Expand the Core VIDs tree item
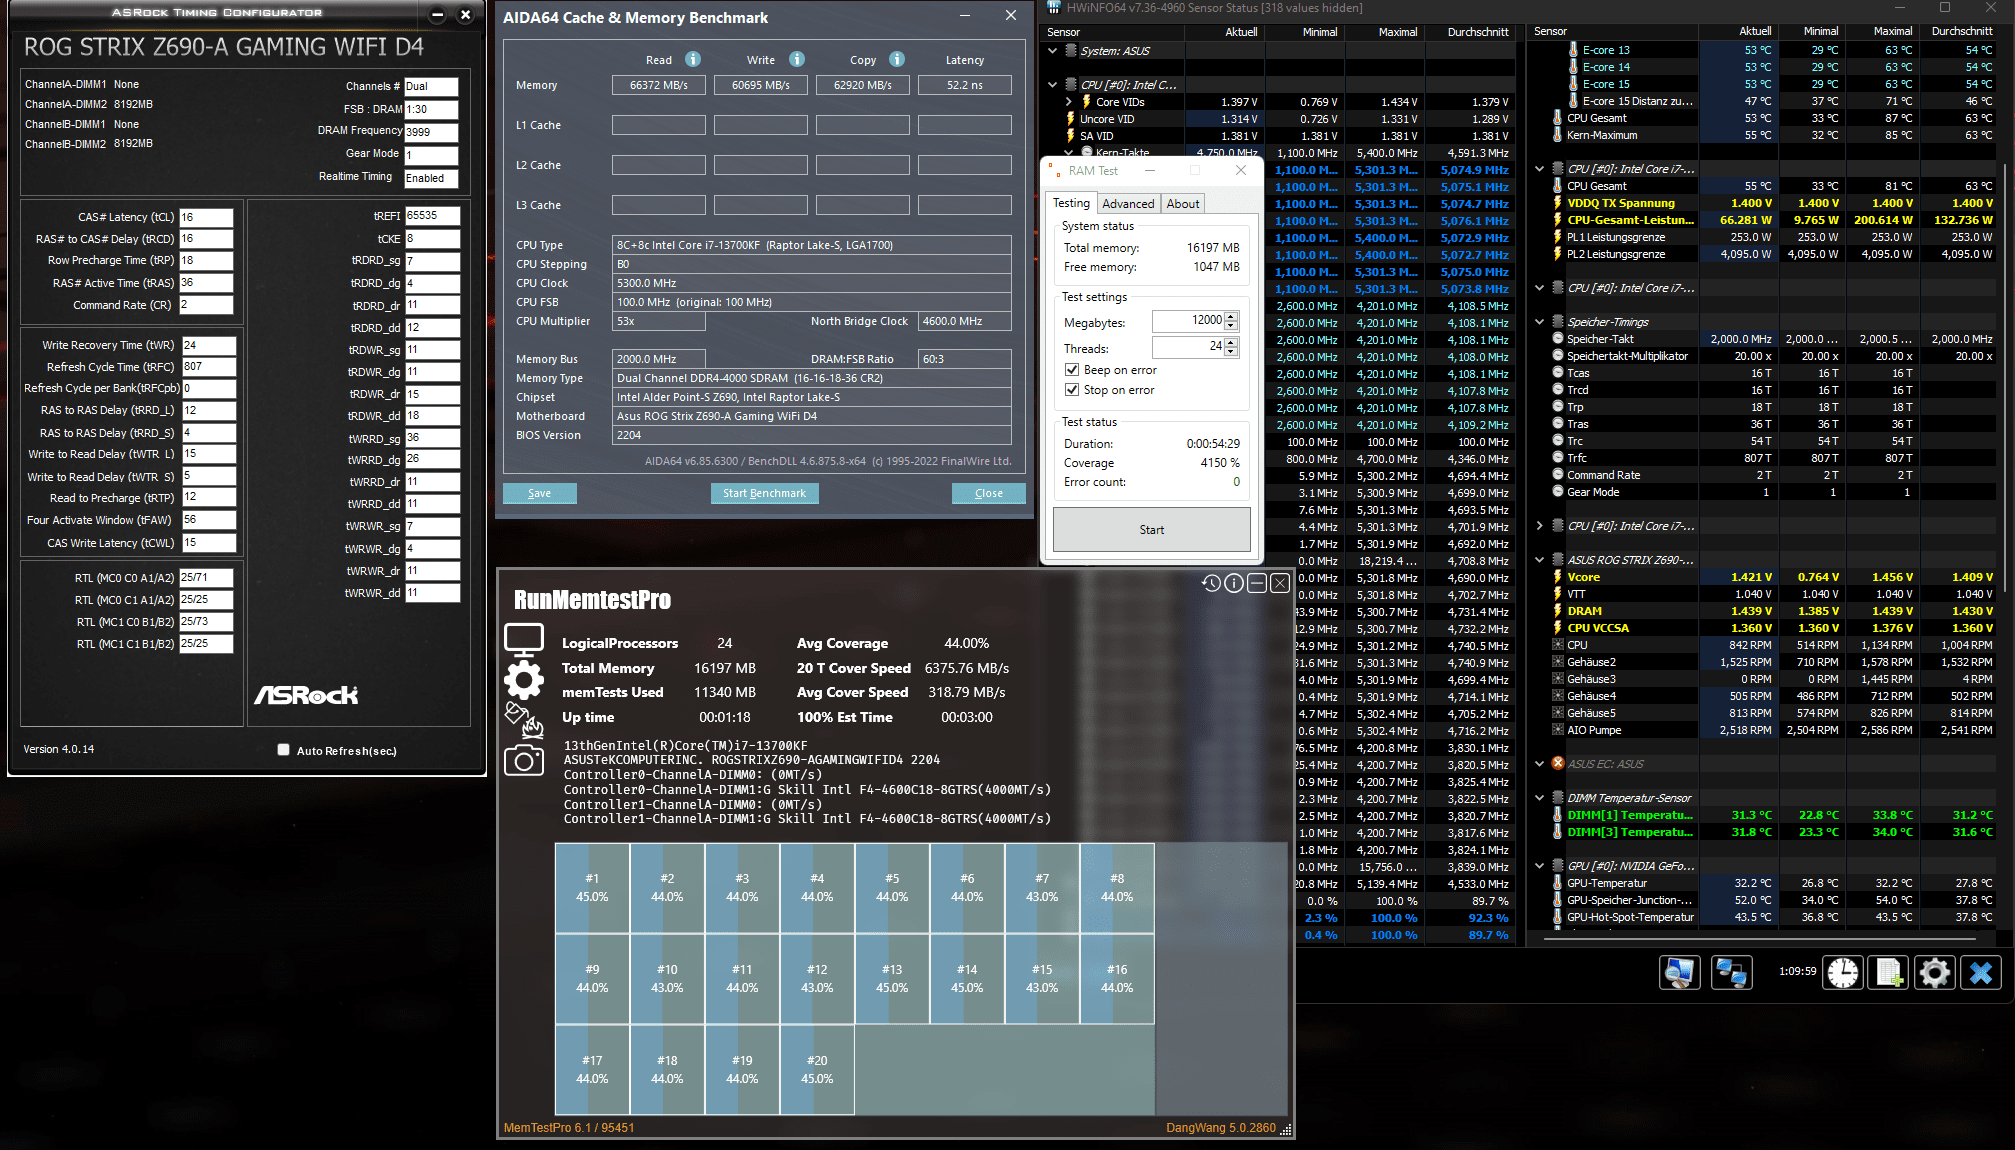 pos(1069,102)
